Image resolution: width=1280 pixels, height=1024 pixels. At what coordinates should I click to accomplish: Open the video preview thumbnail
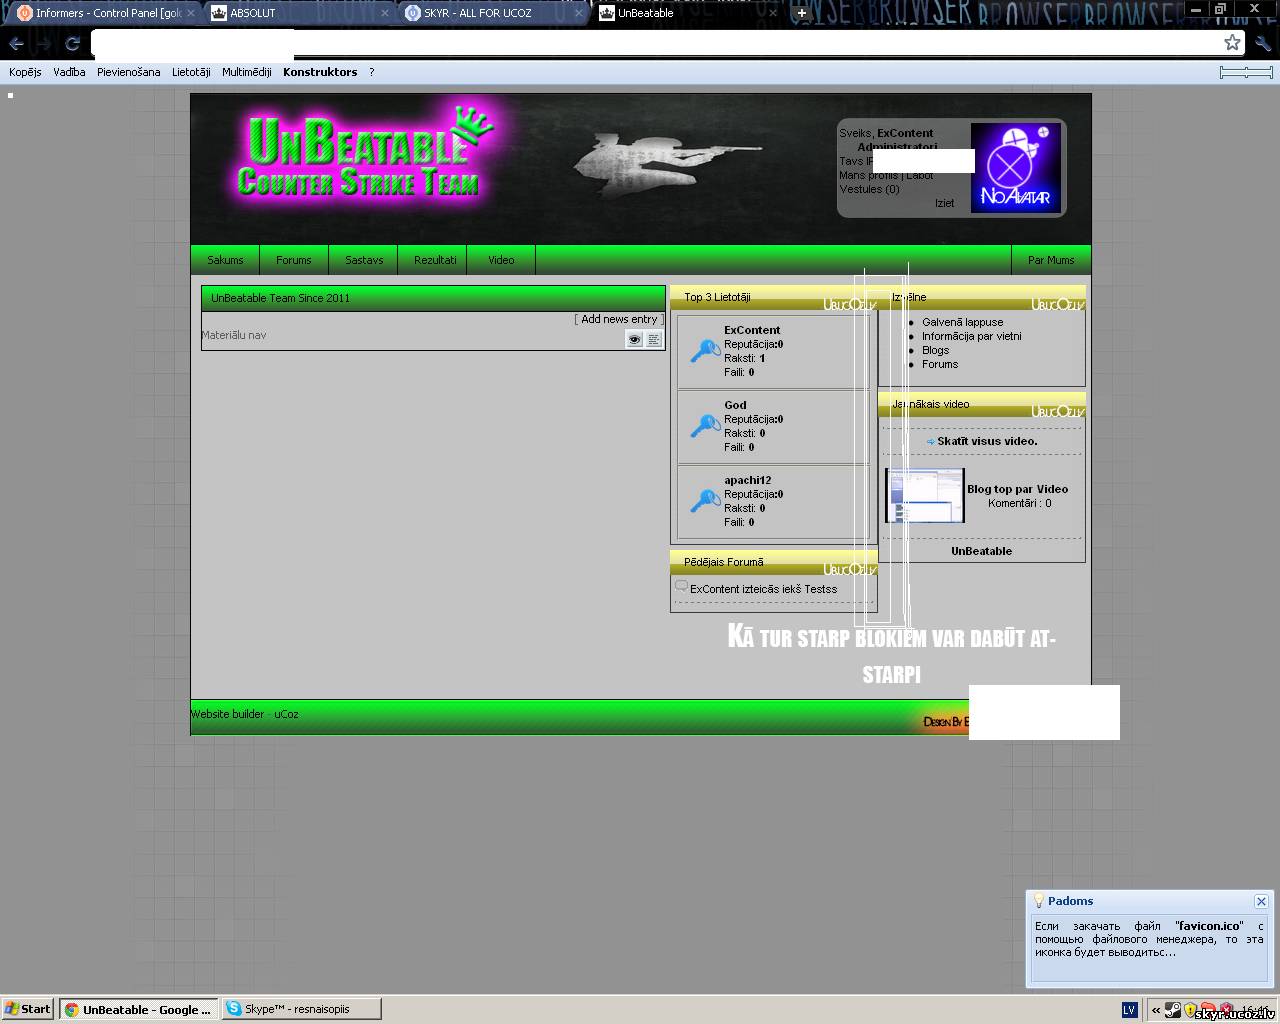925,495
